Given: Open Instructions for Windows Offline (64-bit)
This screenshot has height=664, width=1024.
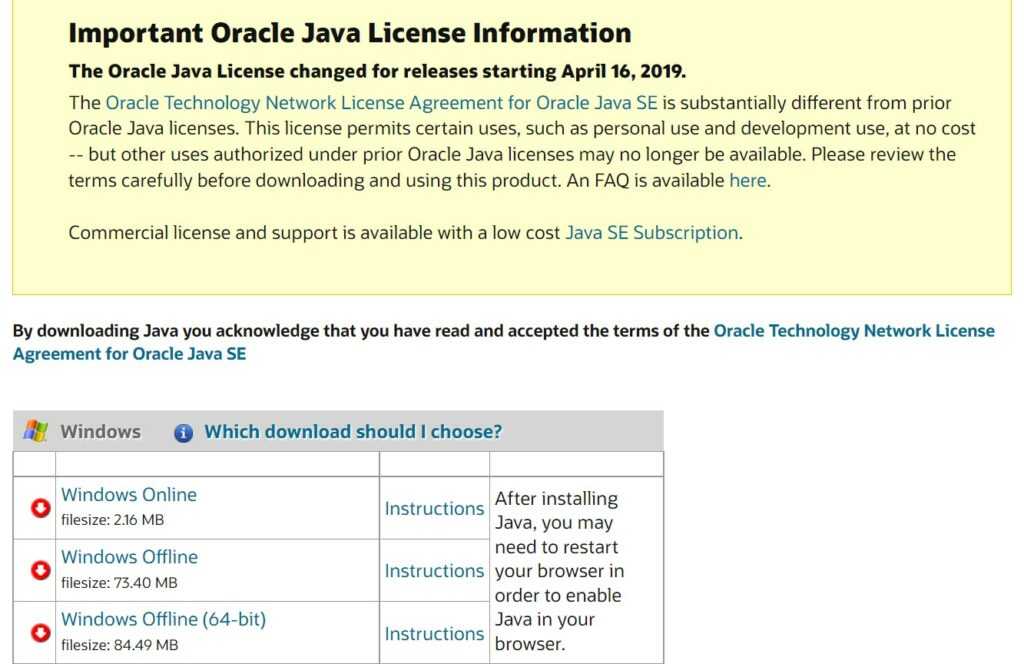Looking at the screenshot, I should [x=434, y=633].
